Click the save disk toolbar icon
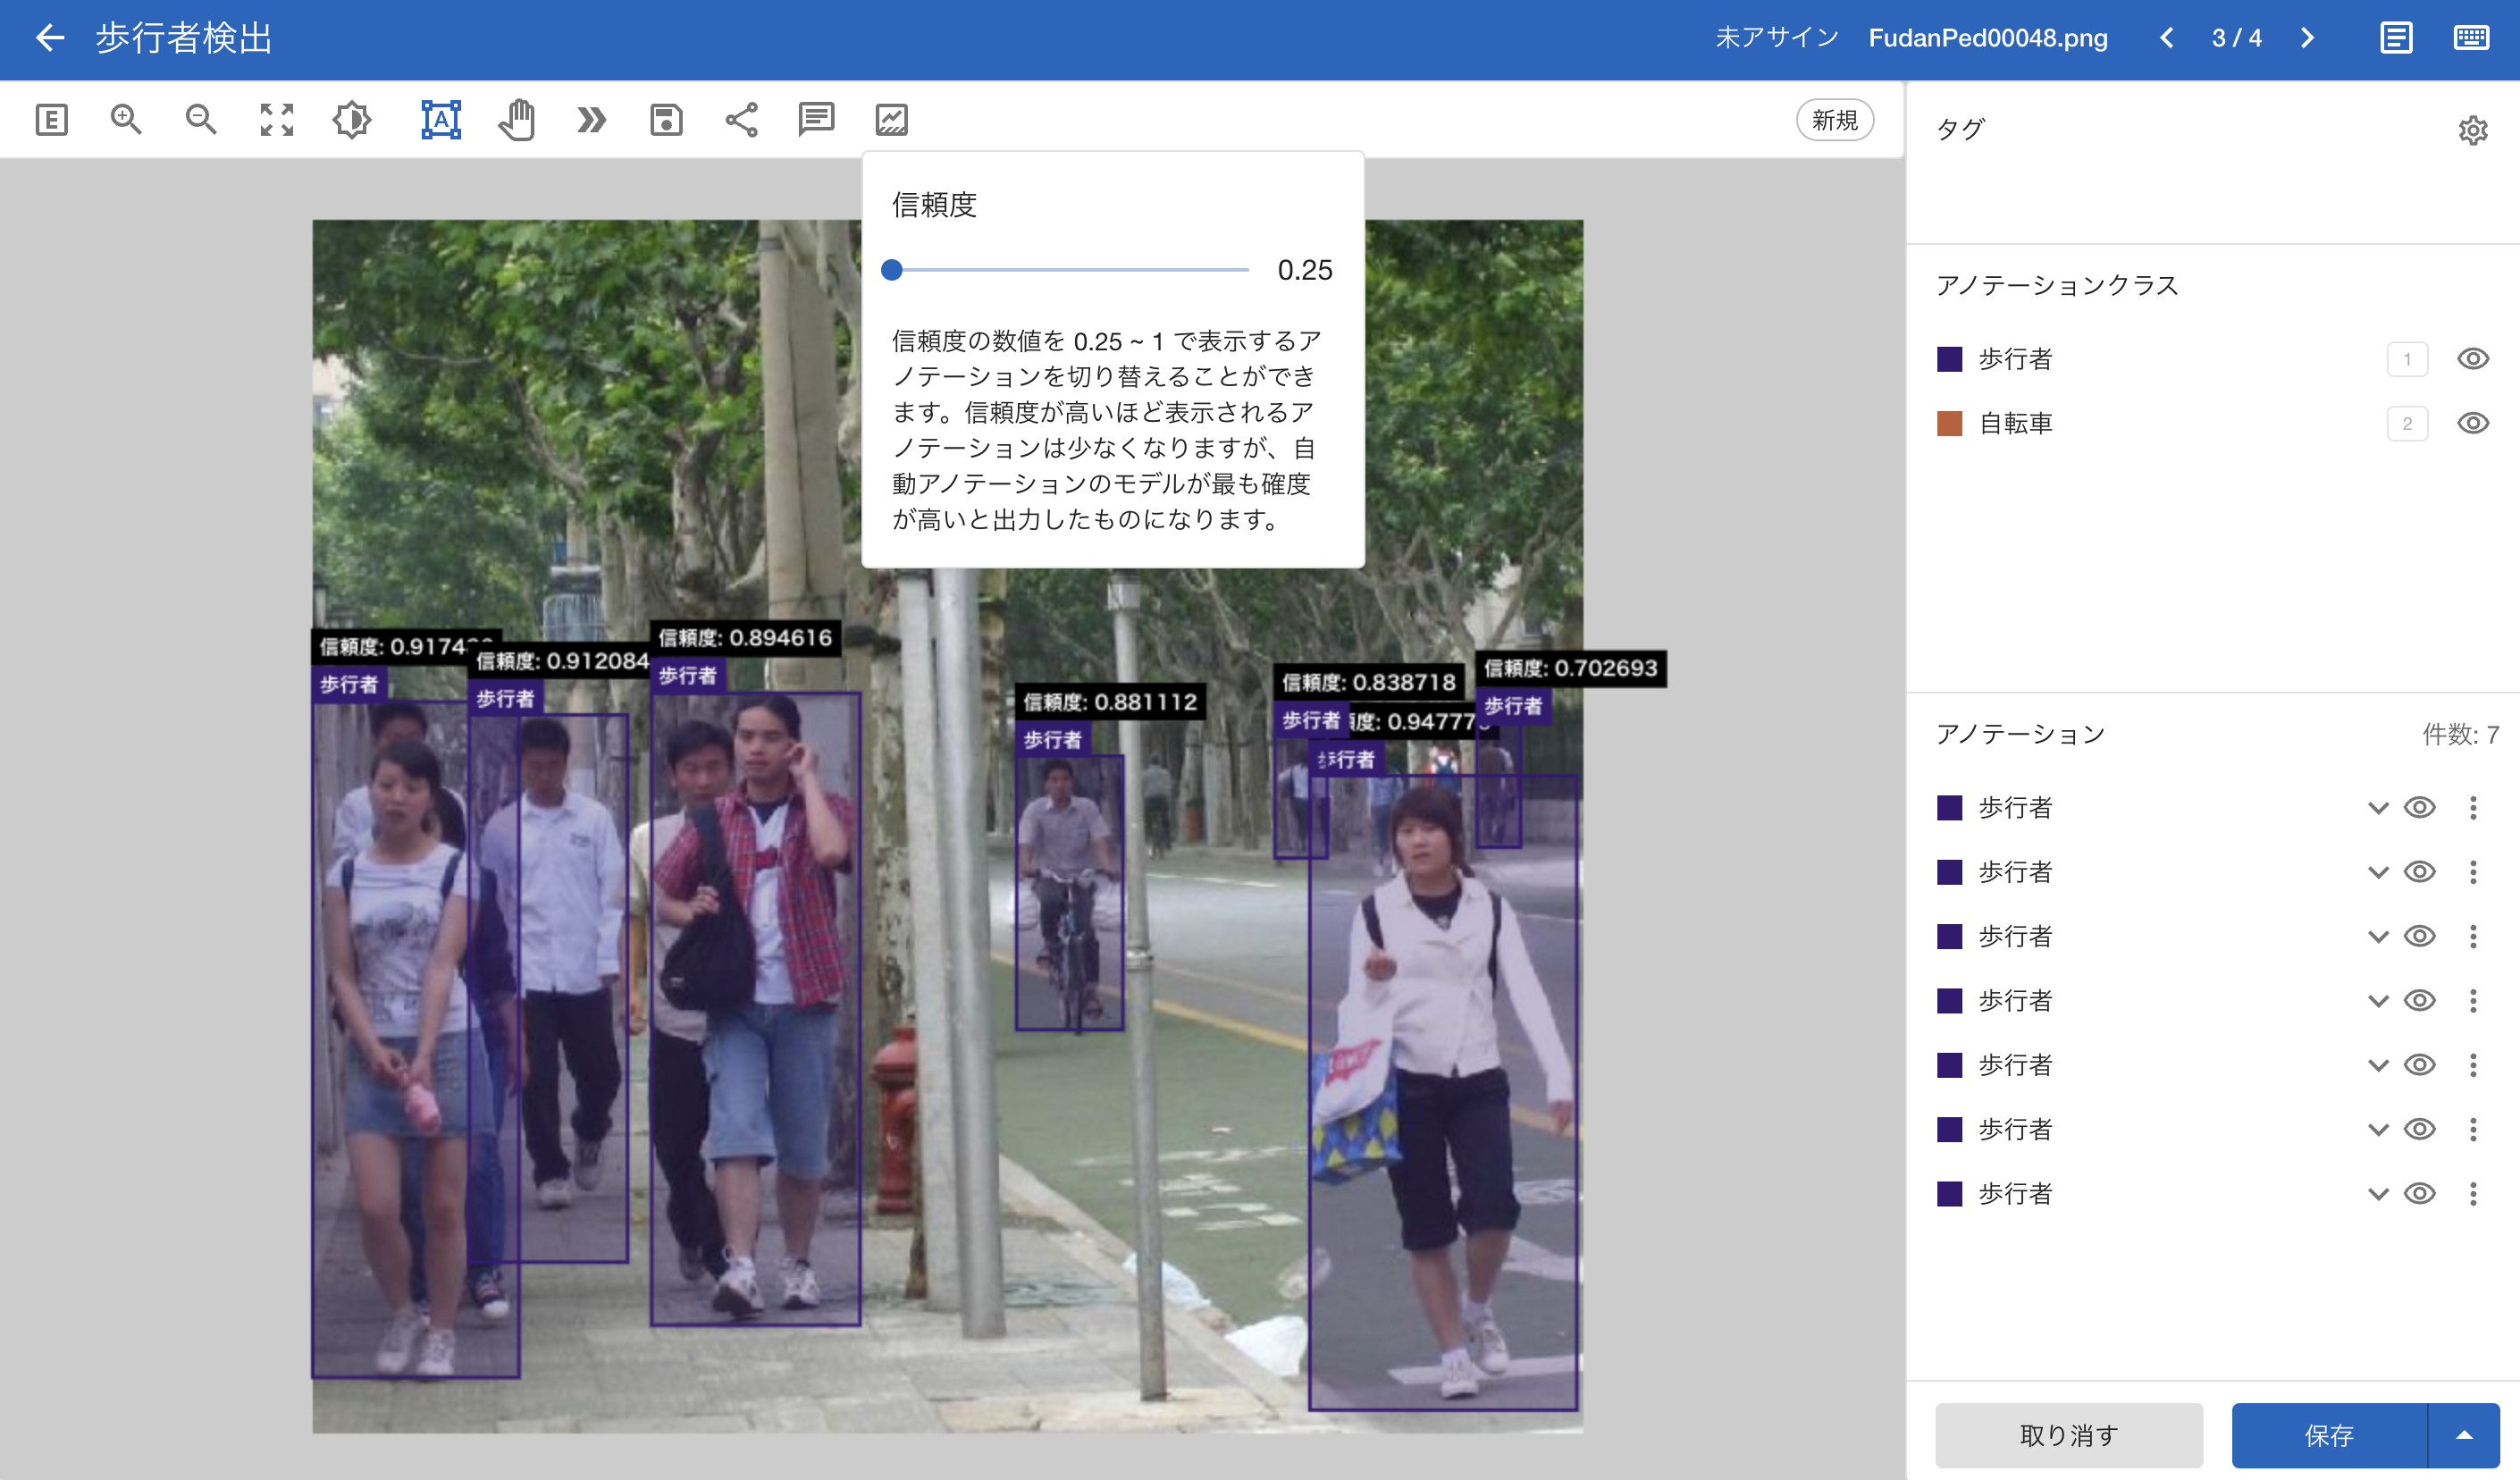This screenshot has width=2520, height=1480. [666, 120]
